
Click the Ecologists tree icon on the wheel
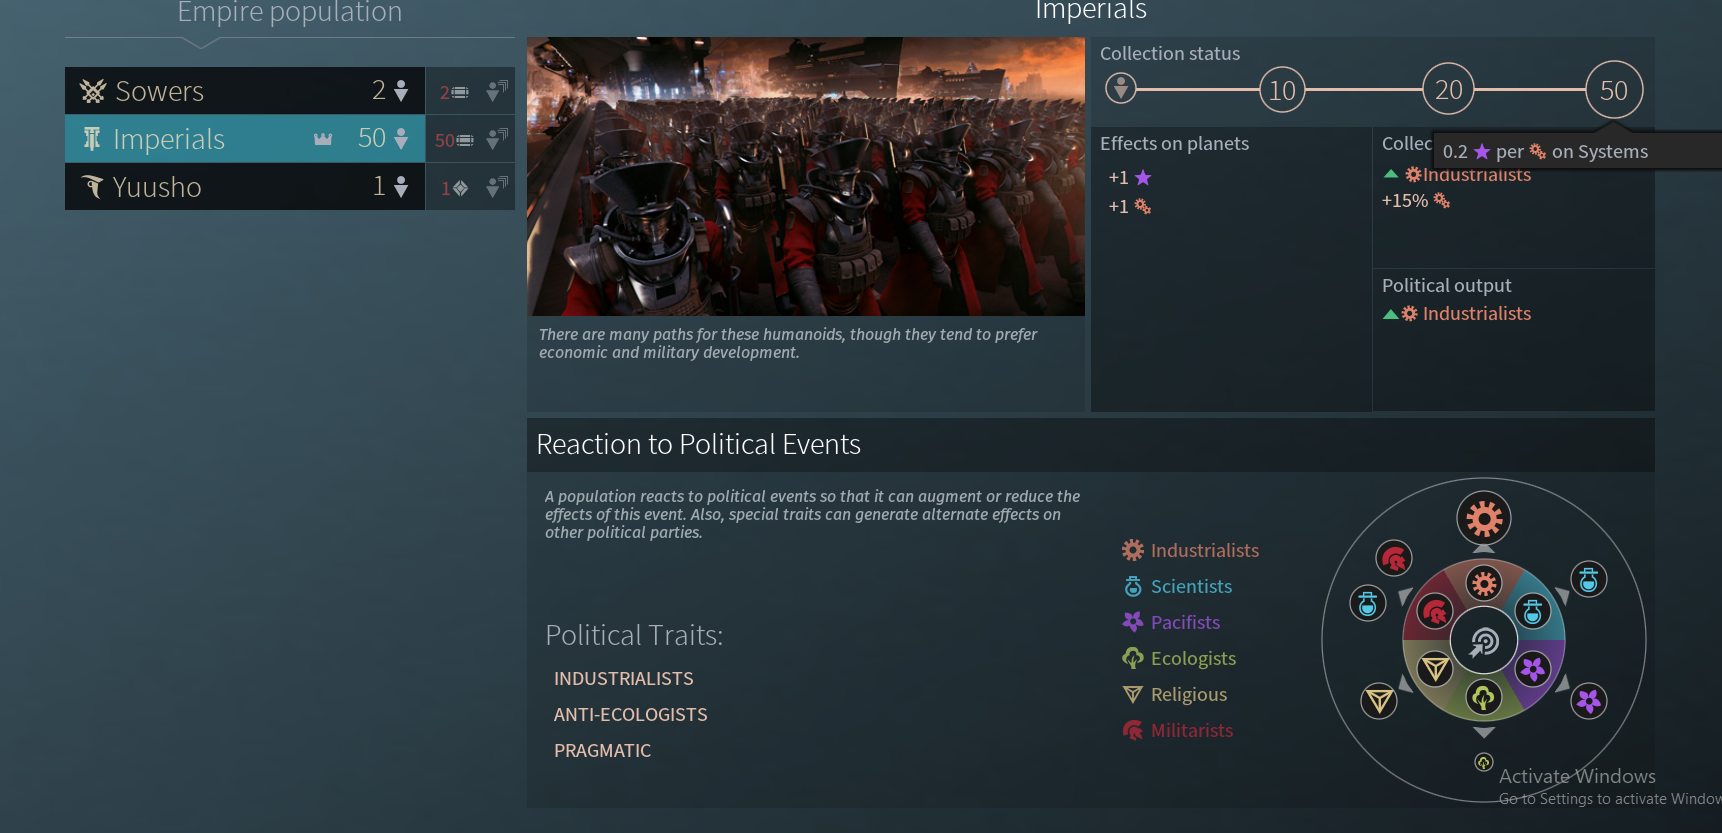pyautogui.click(x=1484, y=698)
